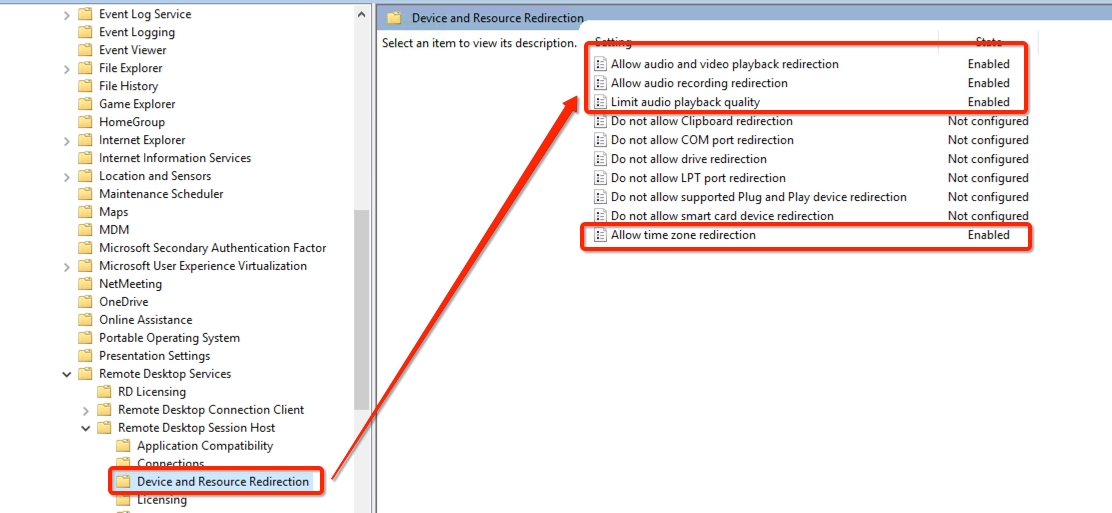Click the policy icon for Do not allow drive redirection
This screenshot has width=1112, height=513.
coord(600,159)
